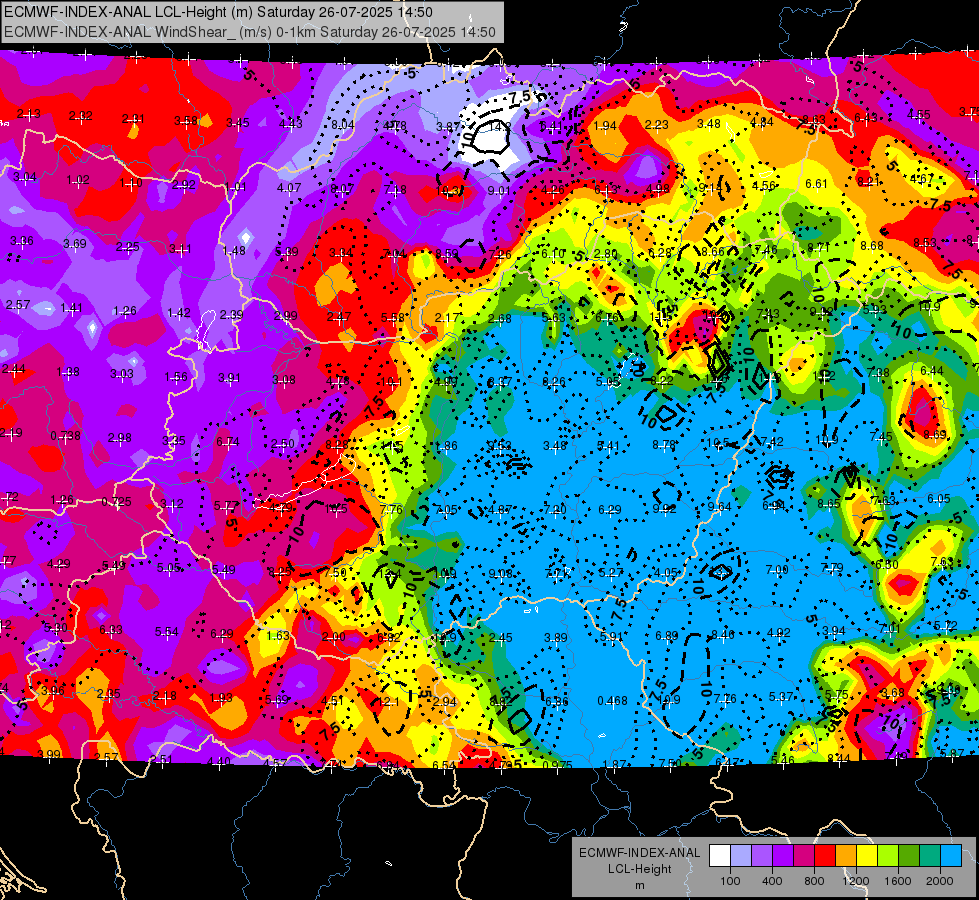Click the legend tick value "800"
The width and height of the screenshot is (979, 900).
pos(814,881)
